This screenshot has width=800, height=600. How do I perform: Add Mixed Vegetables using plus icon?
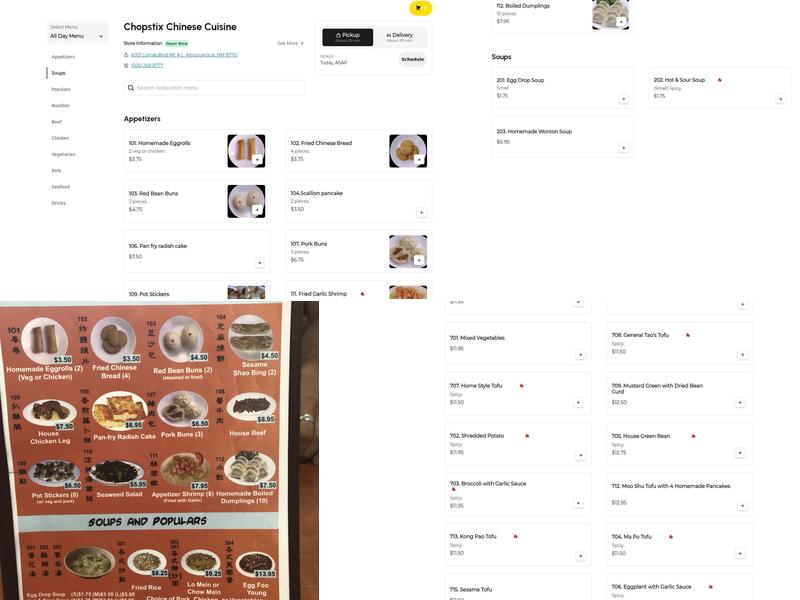click(581, 355)
